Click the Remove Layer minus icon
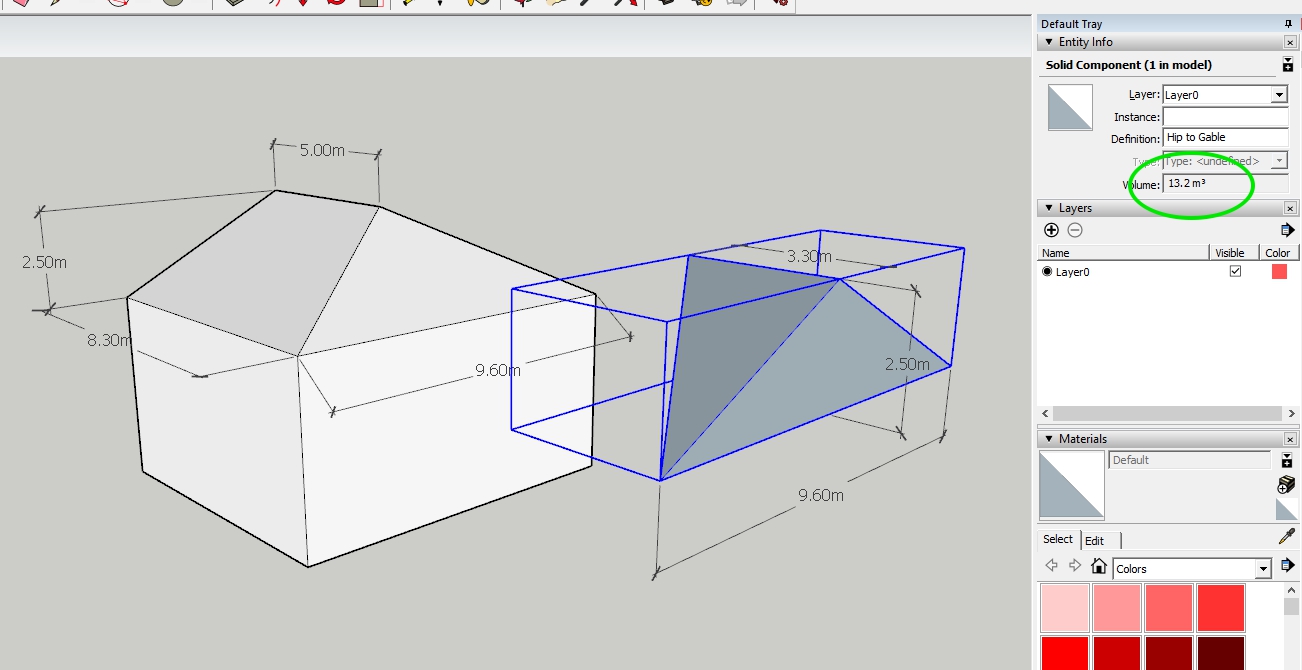Screen dimensions: 1302x670 1074,230
